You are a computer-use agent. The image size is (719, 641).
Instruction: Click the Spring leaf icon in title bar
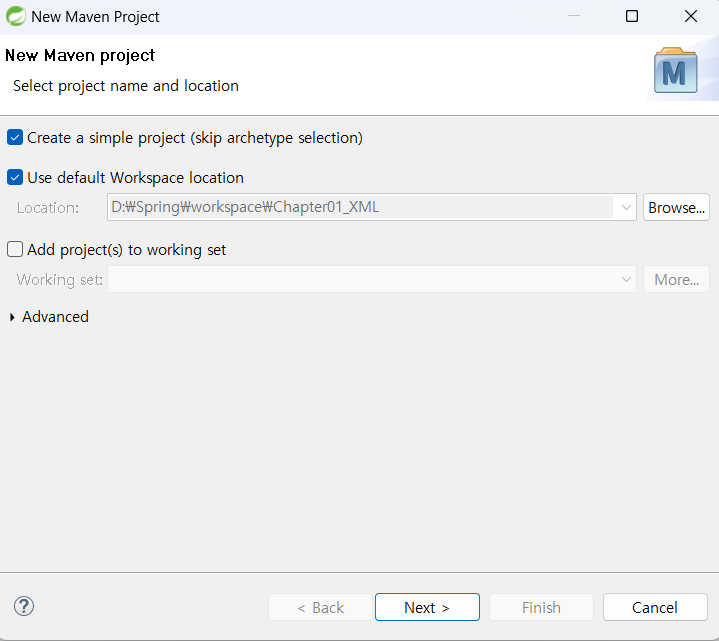tap(16, 17)
